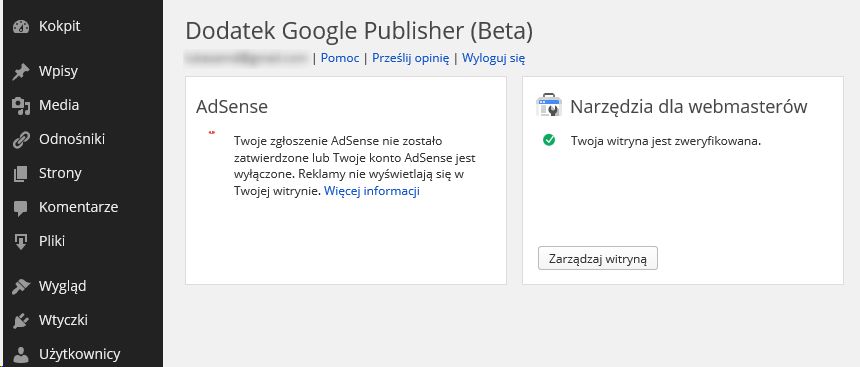Click the Narzędzia dla webmasterów heading
Image resolution: width=860 pixels, height=367 pixels.
[689, 106]
